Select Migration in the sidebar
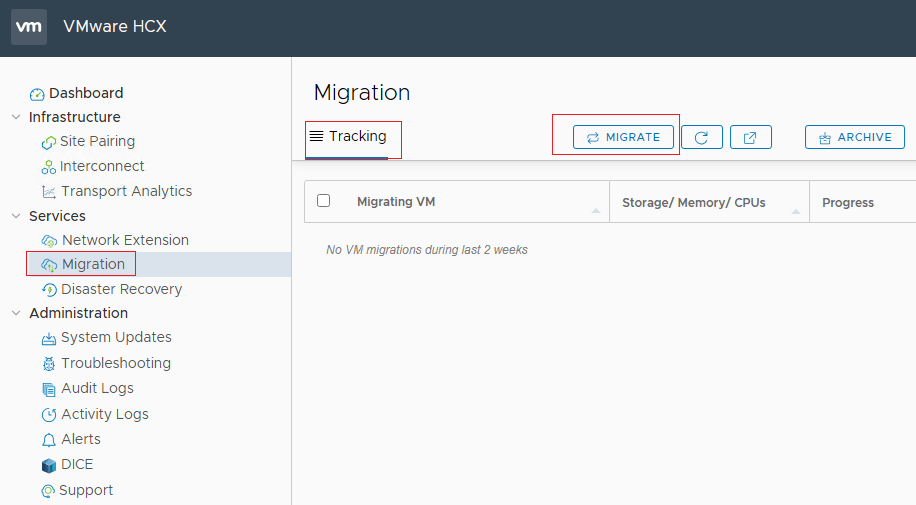The image size is (916, 505). coord(93,264)
